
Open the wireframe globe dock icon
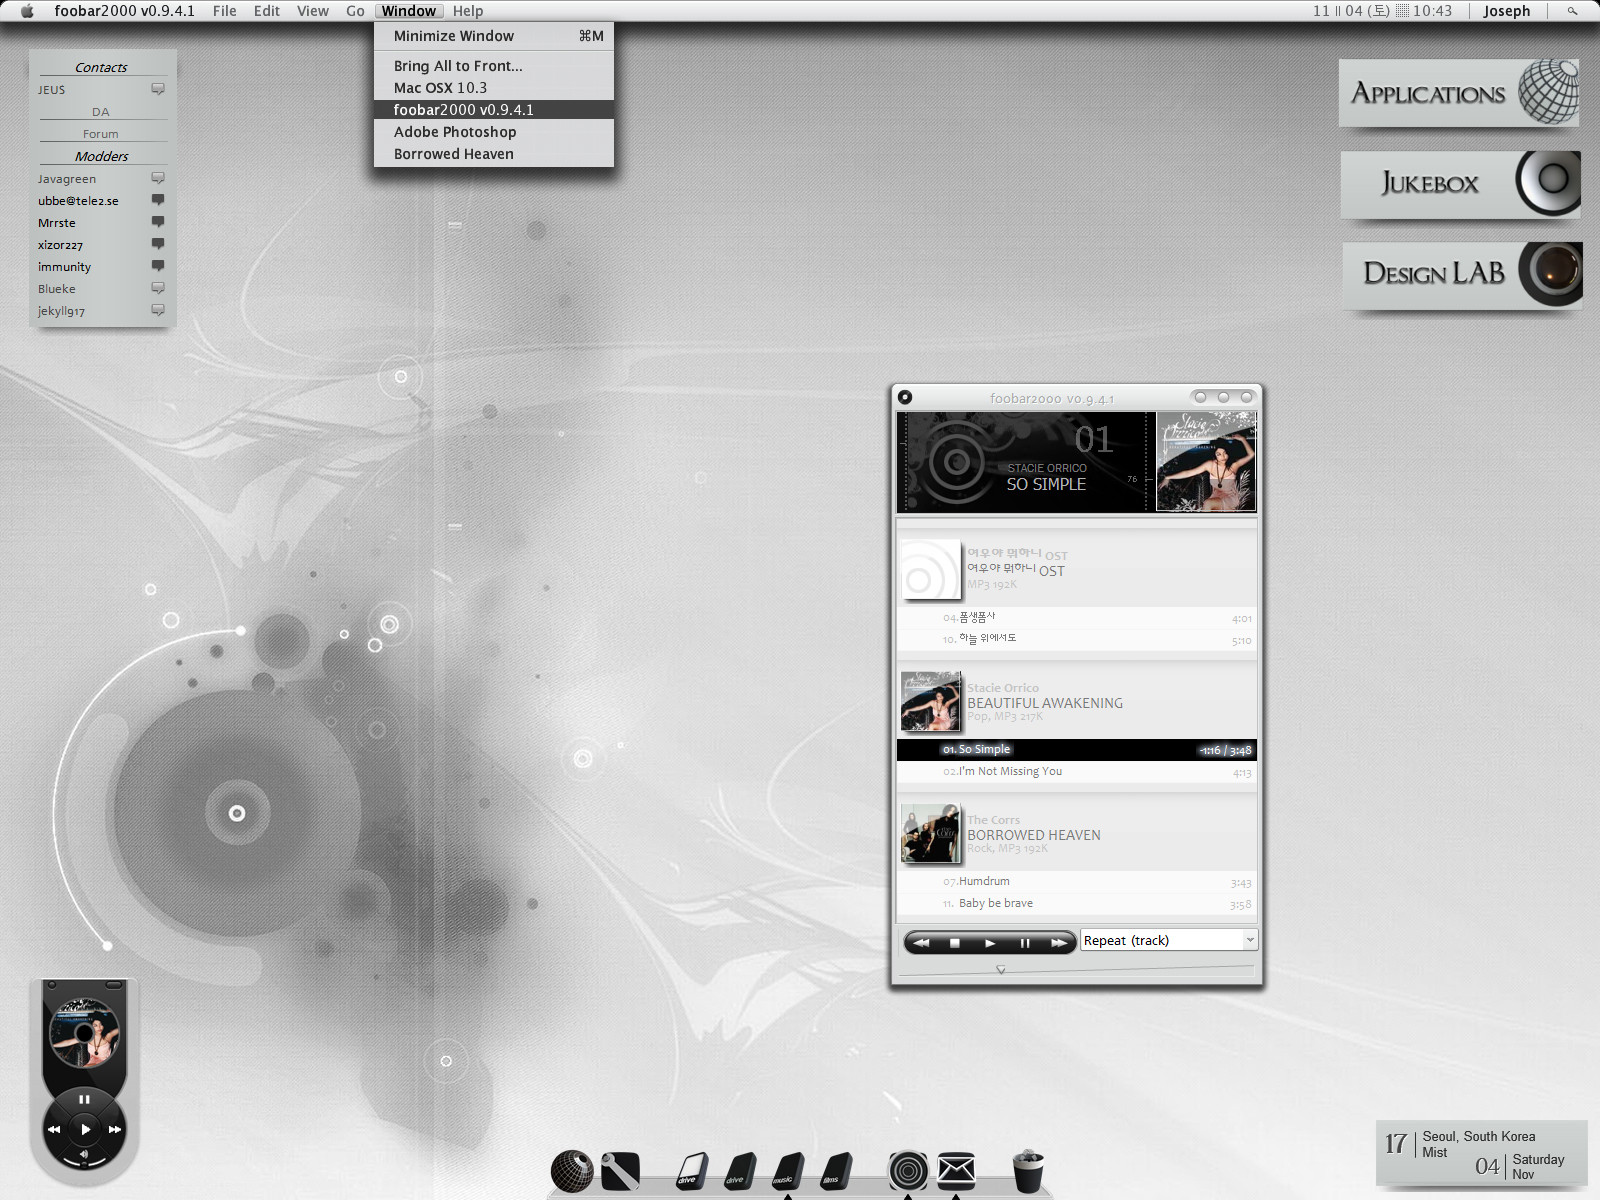[572, 1171]
